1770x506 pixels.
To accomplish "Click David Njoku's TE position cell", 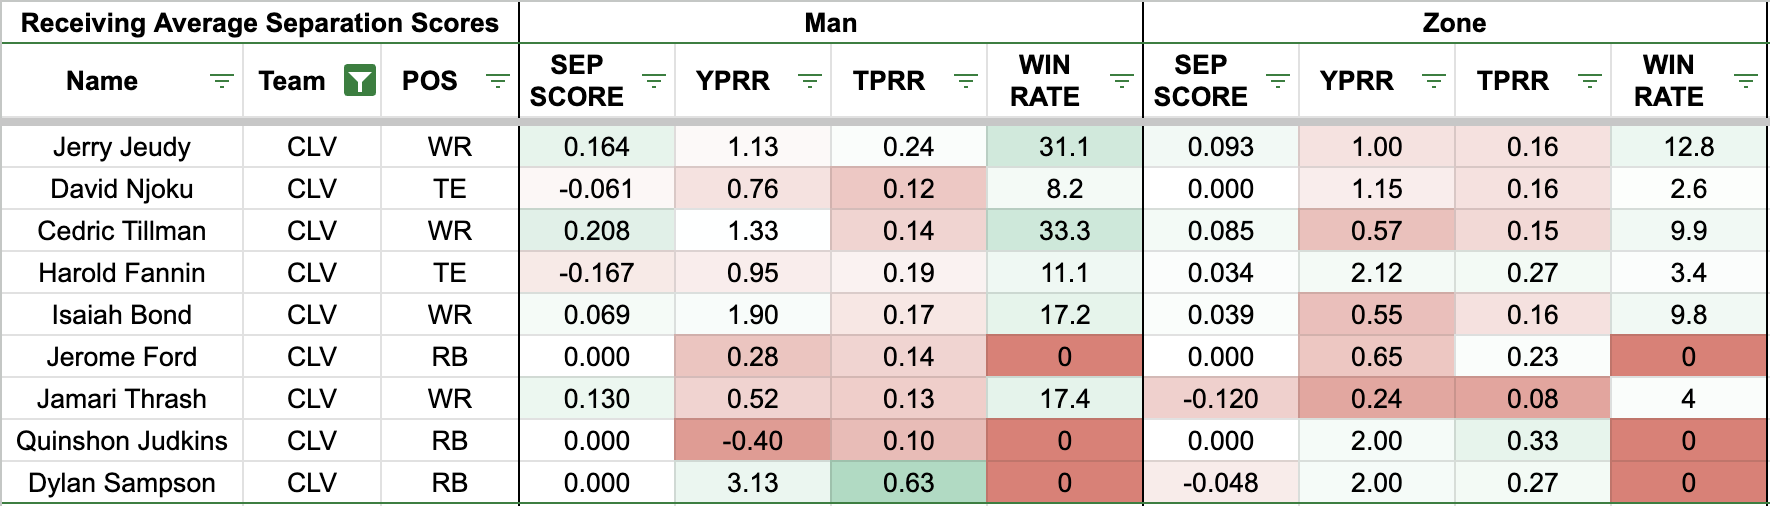I will [449, 189].
